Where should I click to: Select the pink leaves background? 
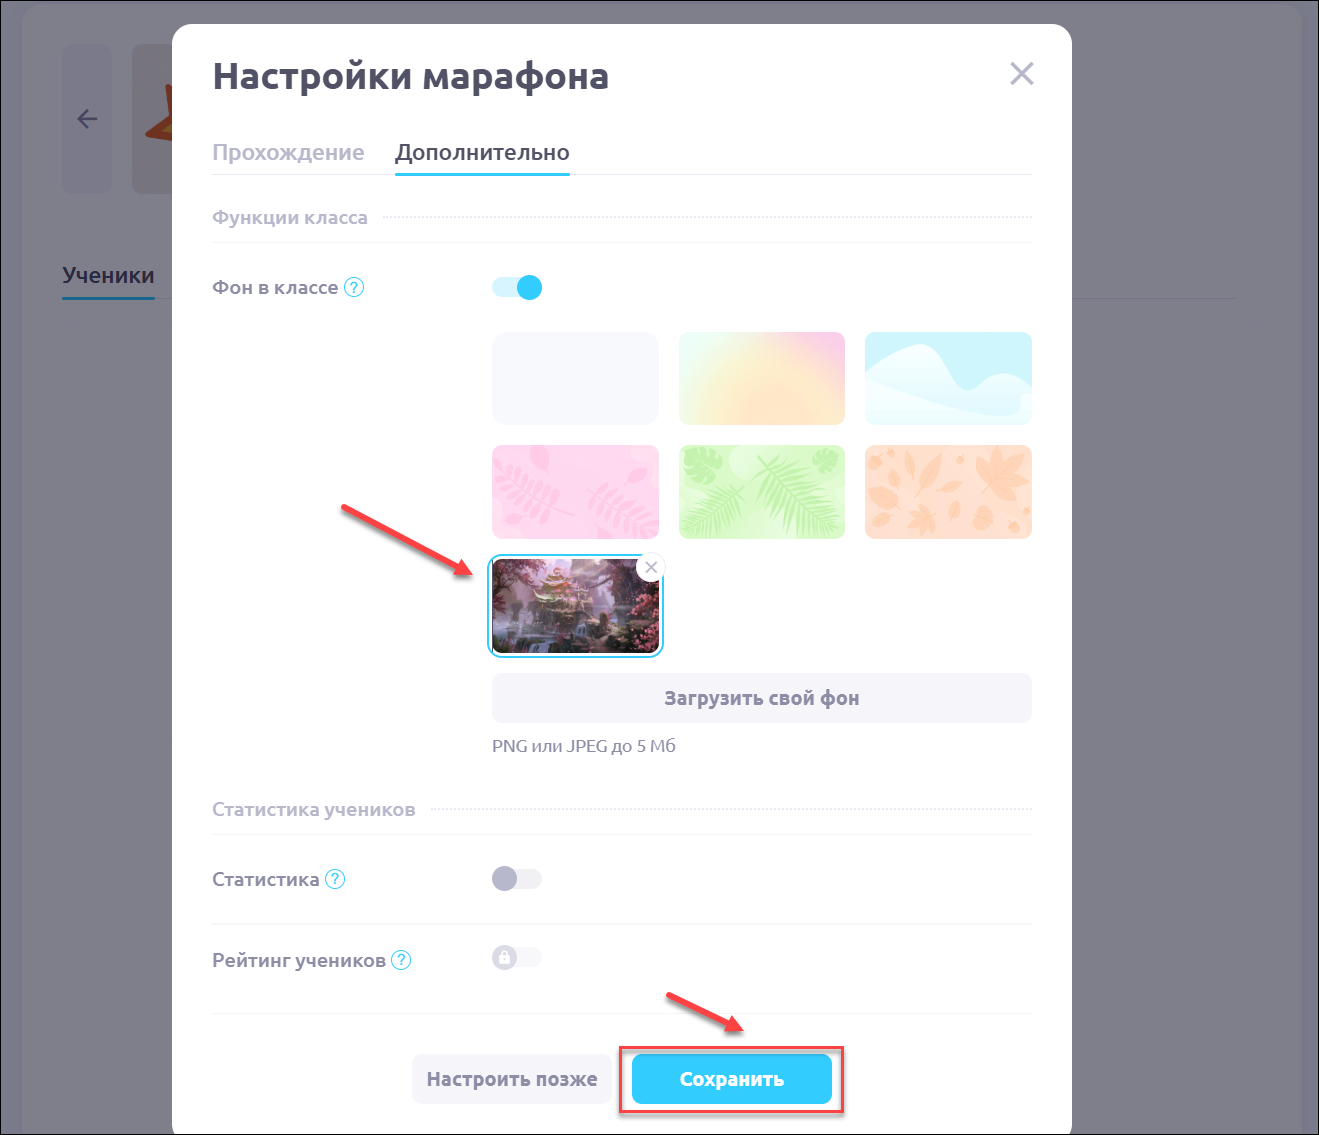pos(575,492)
